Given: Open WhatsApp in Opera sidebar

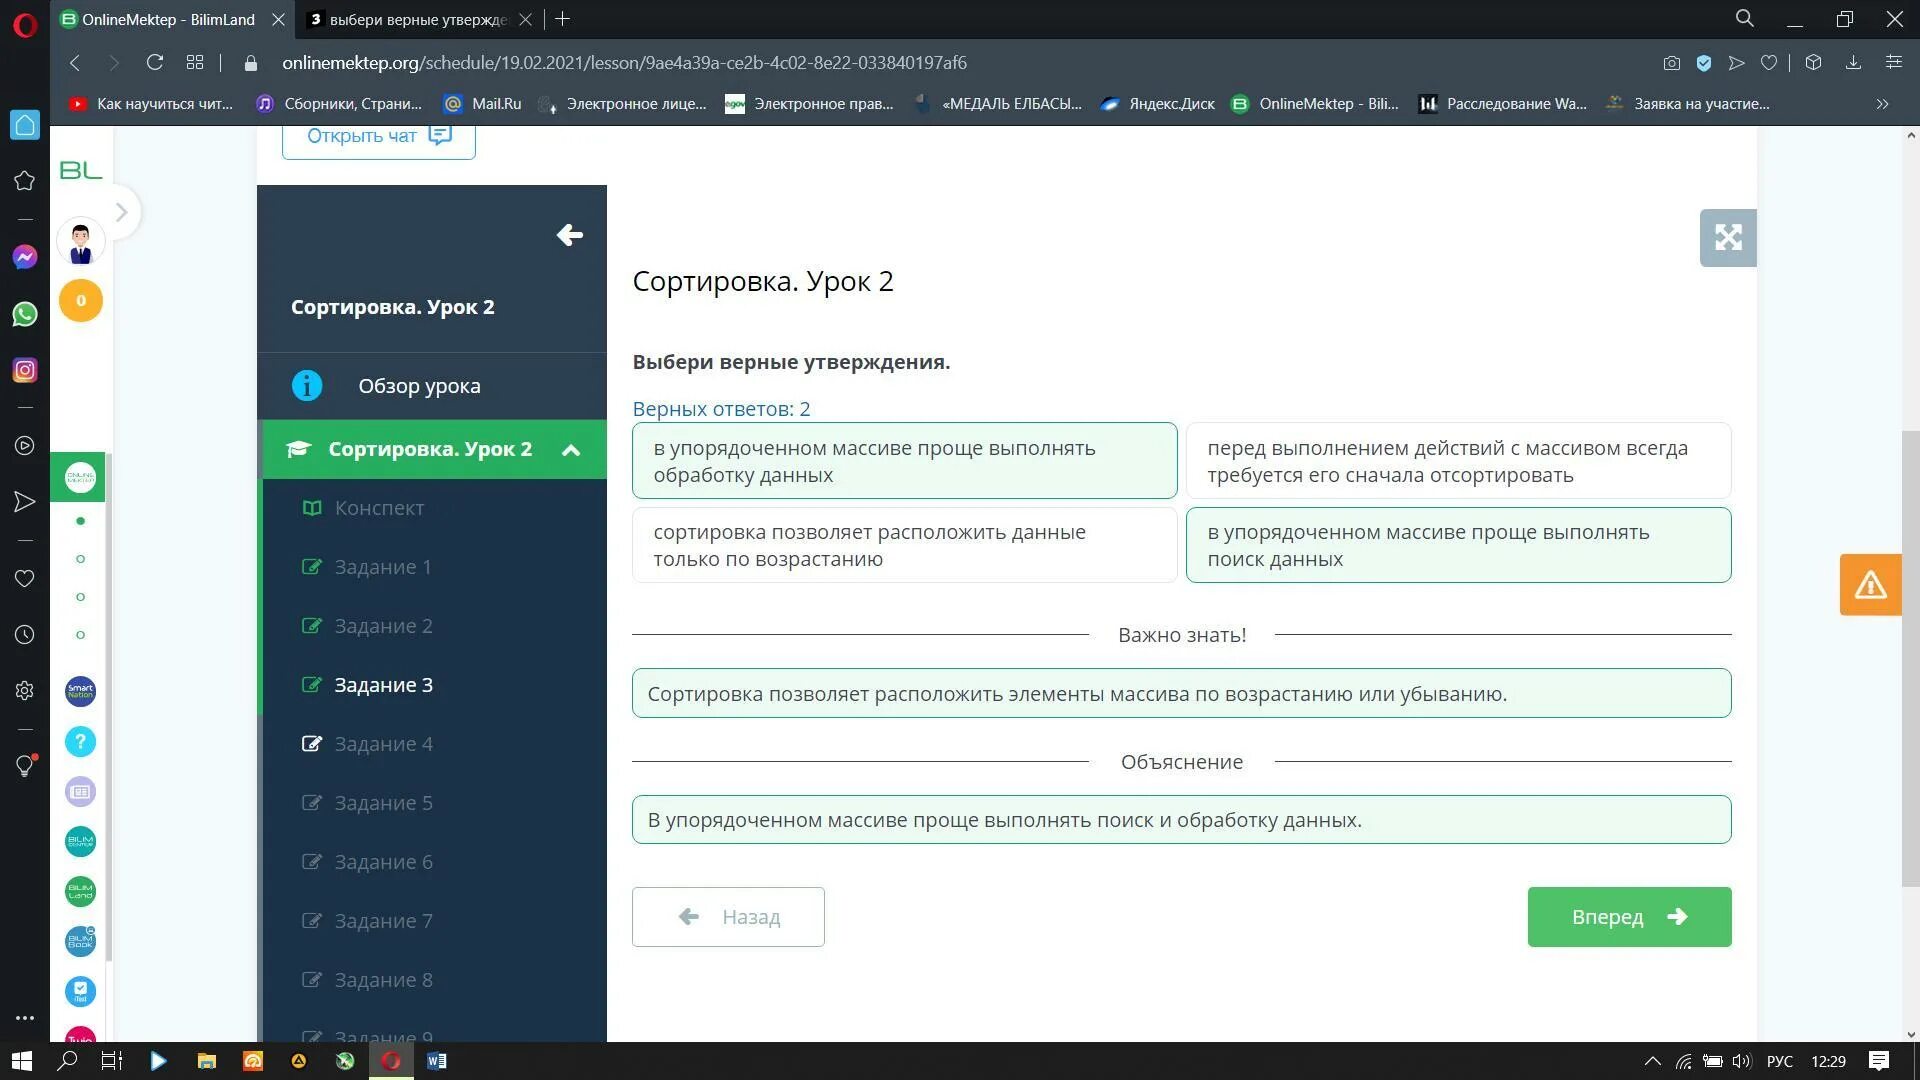Looking at the screenshot, I should click(x=25, y=314).
